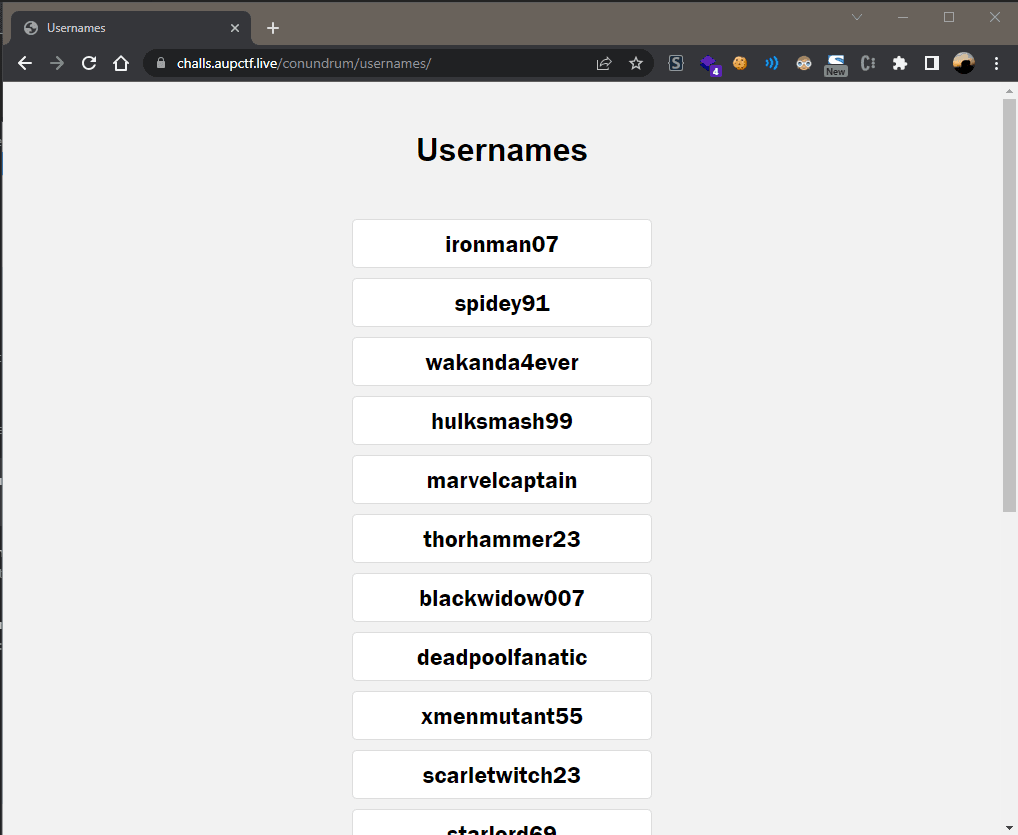
Task: Click the extension icon with the New badge
Action: 835,63
